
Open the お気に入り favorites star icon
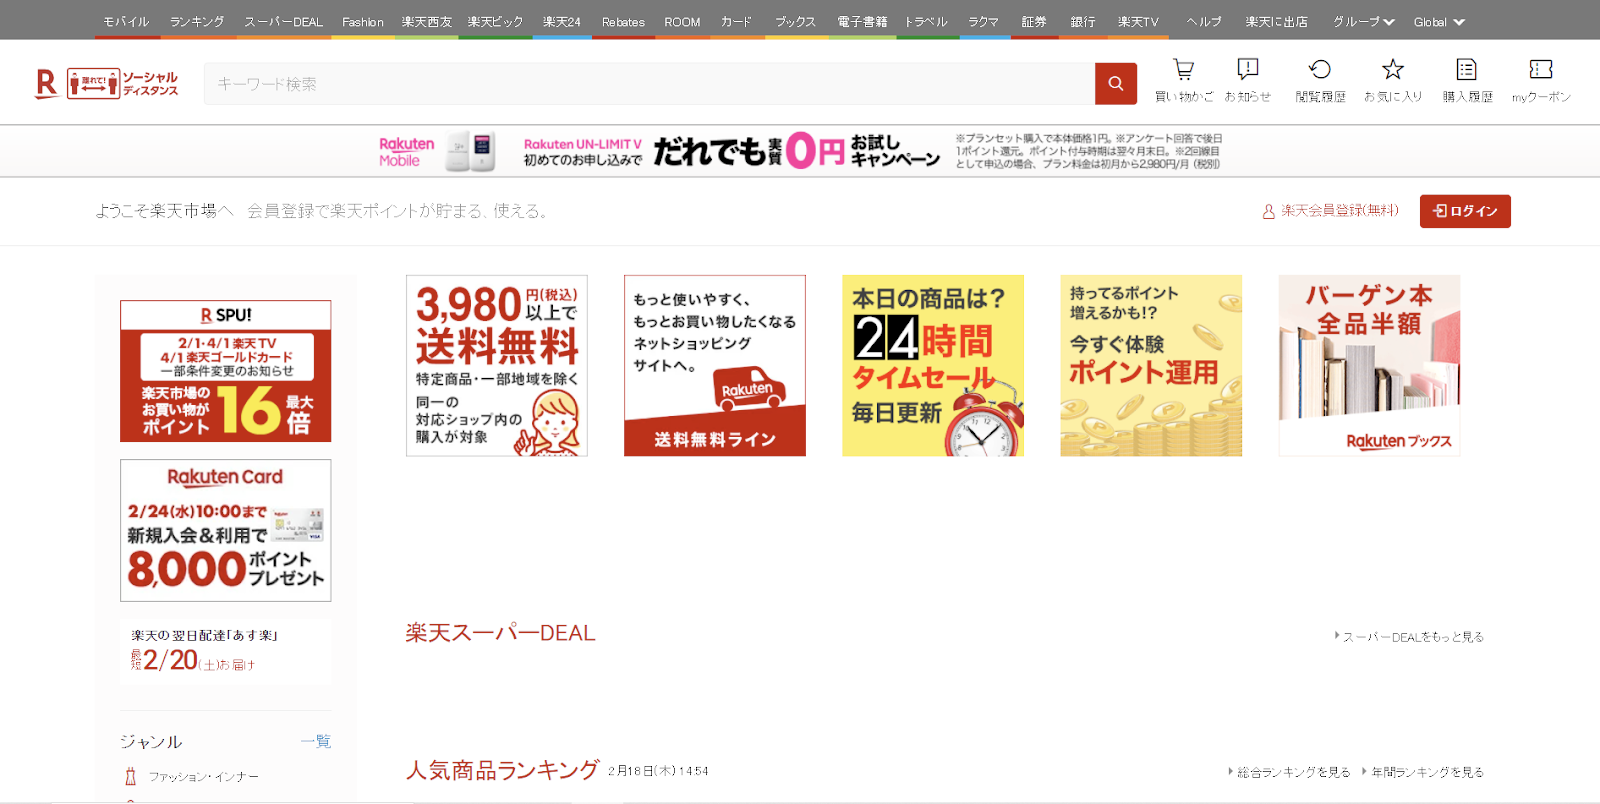coord(1393,69)
